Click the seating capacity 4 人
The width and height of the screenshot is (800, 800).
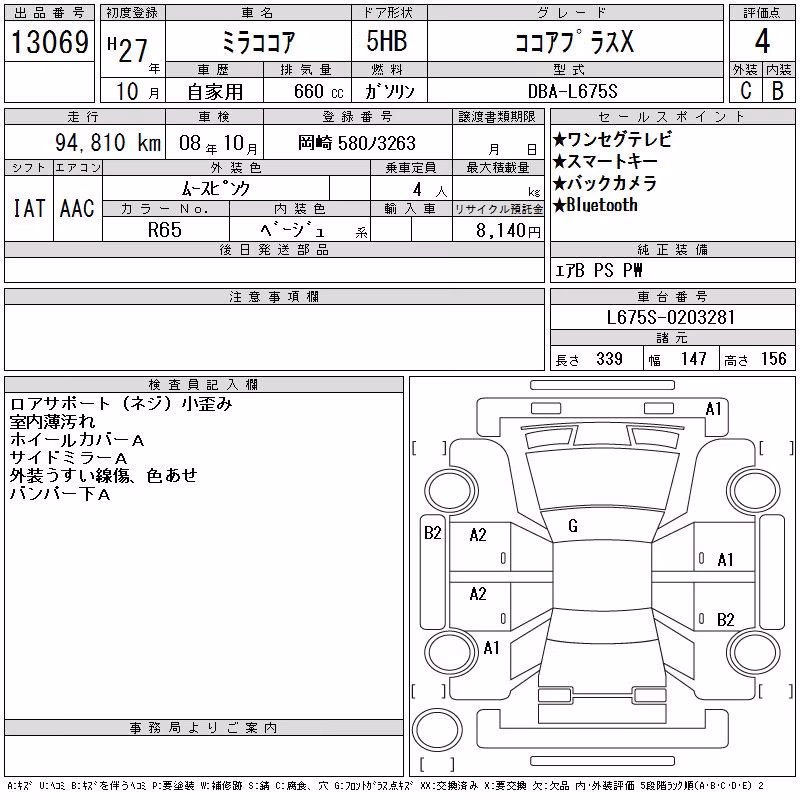[x=430, y=190]
